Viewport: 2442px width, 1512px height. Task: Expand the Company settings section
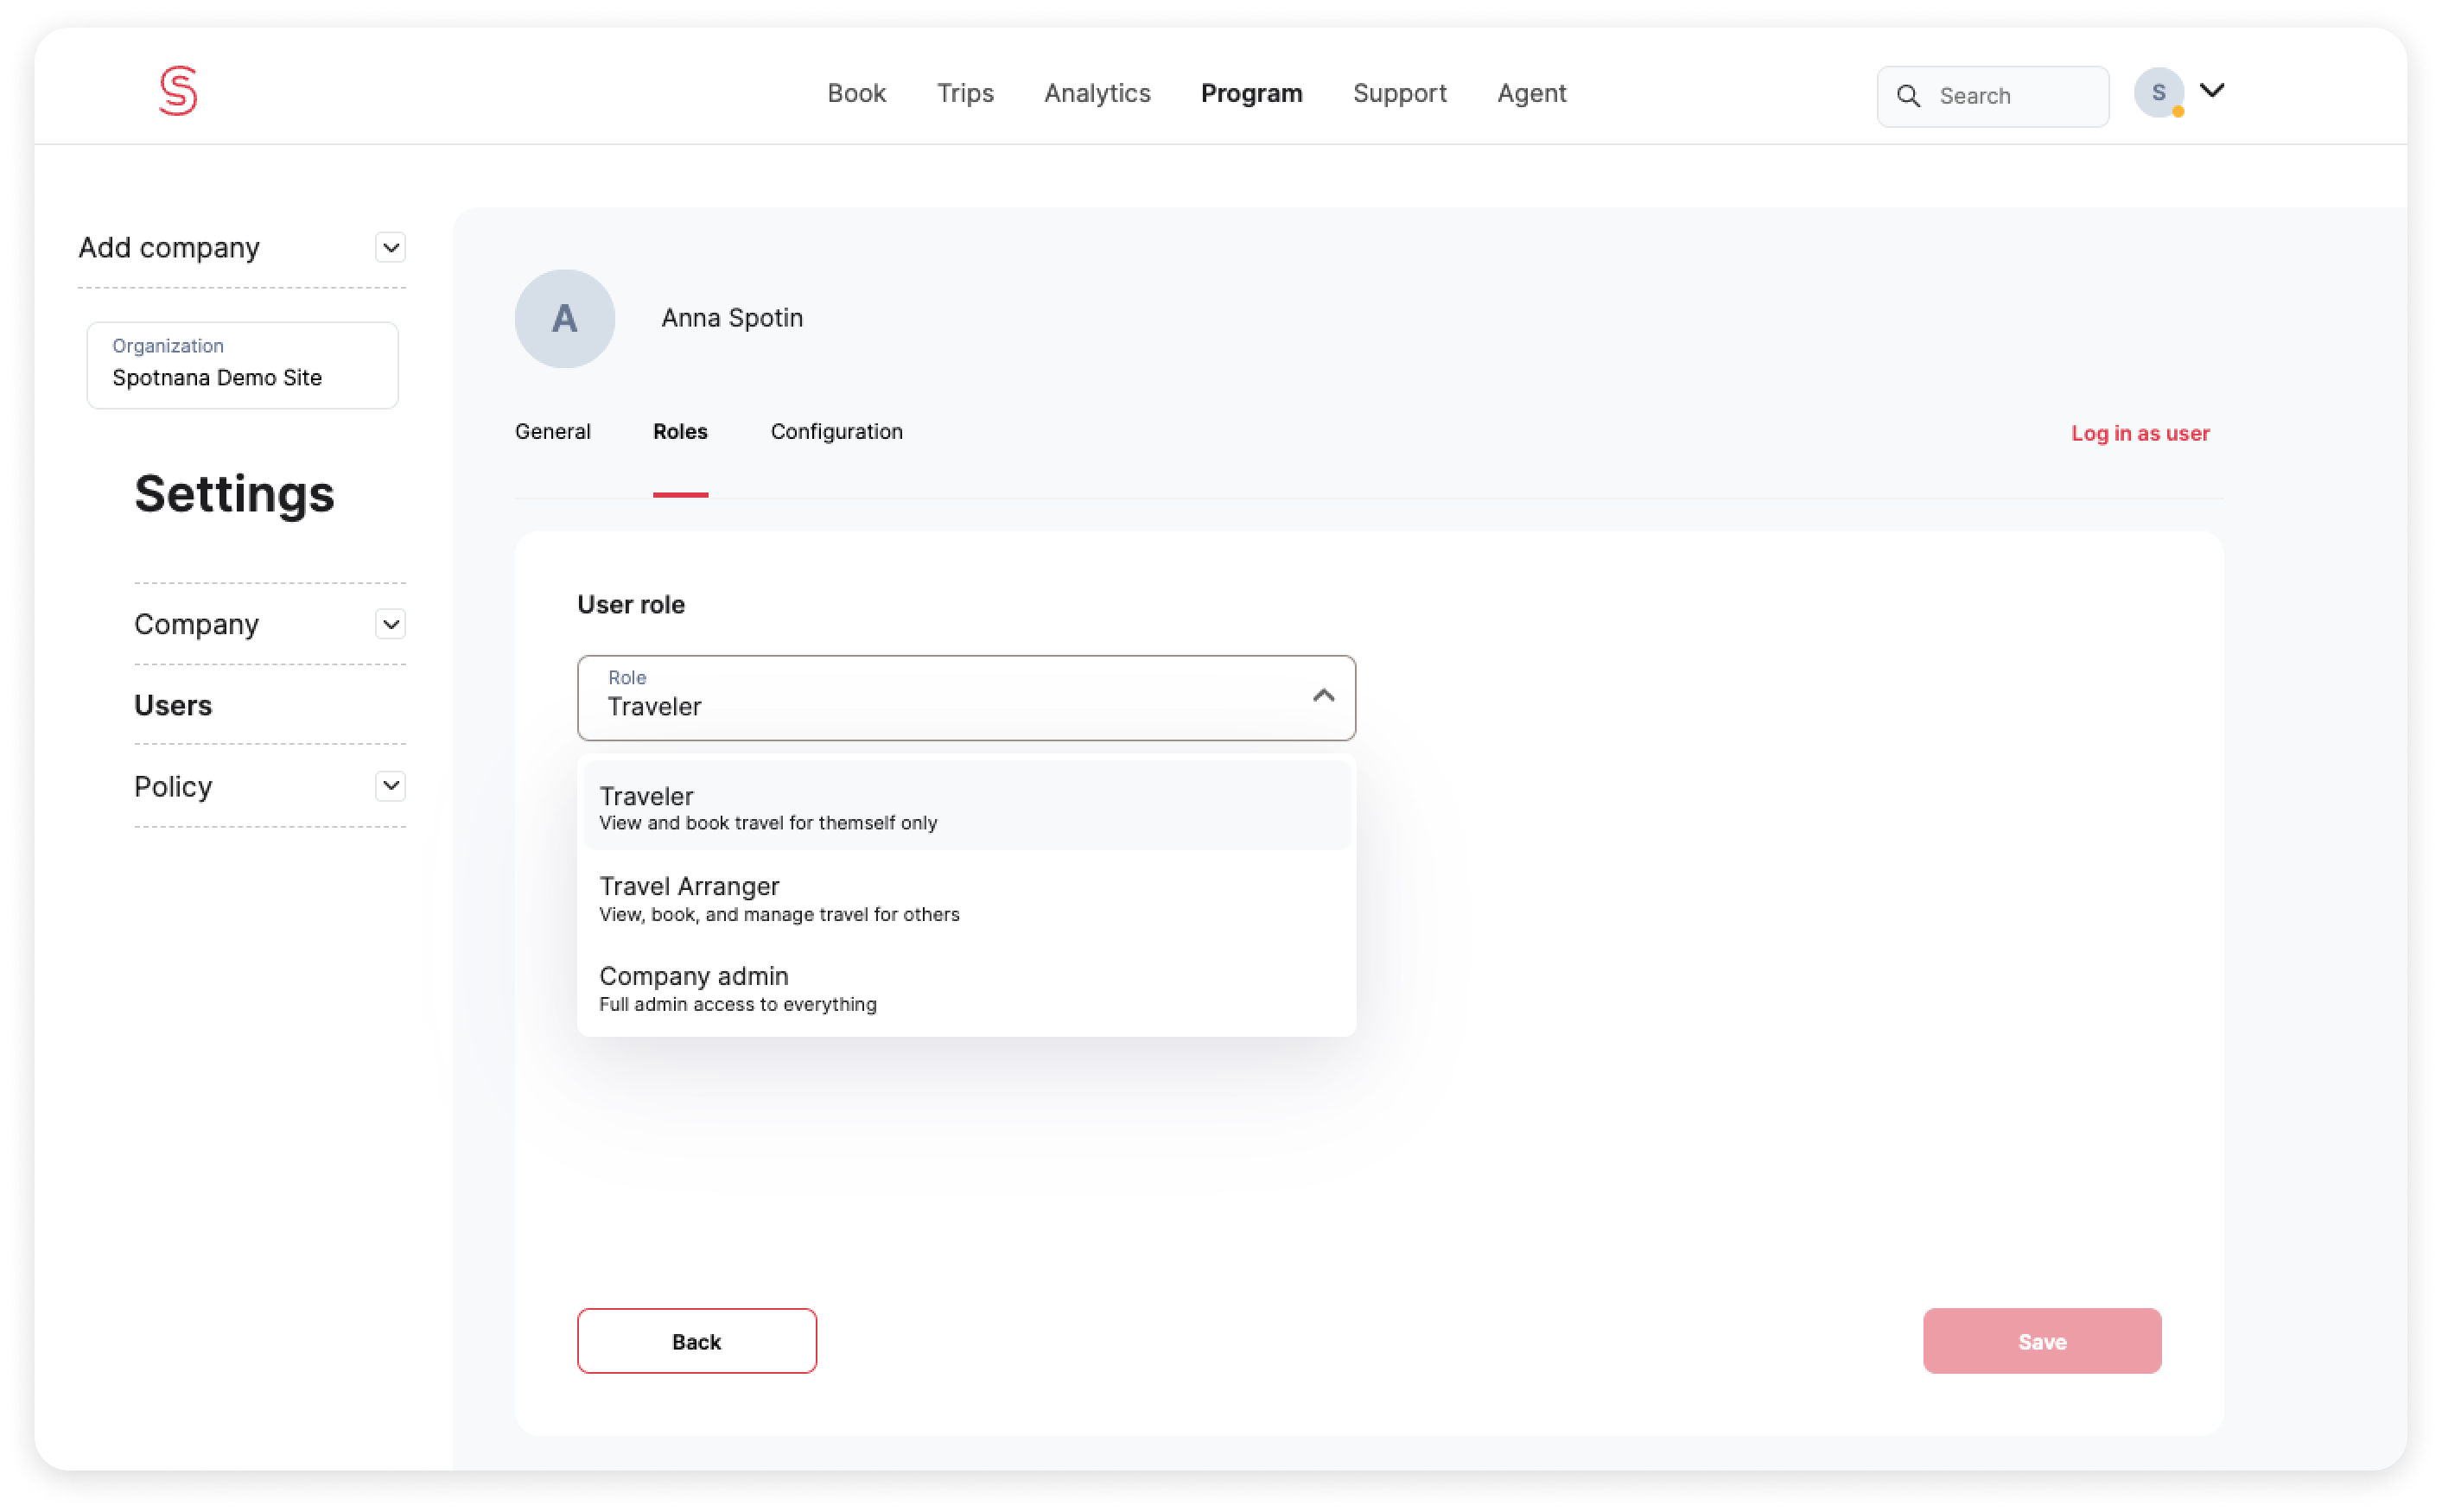[391, 624]
